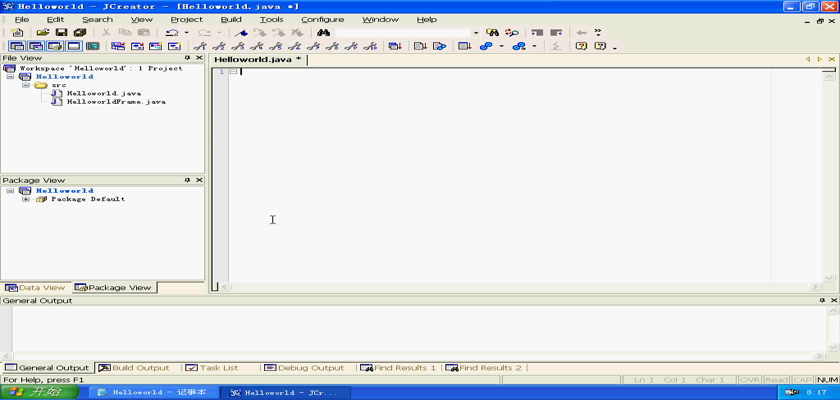Image resolution: width=840 pixels, height=400 pixels.
Task: Collapse the Helloworld project in File View
Action: coord(10,77)
